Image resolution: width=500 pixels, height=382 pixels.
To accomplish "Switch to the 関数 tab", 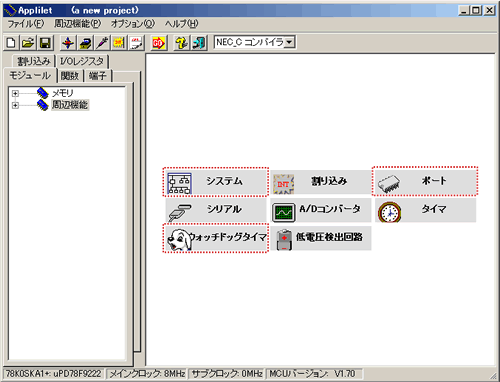I will point(70,76).
